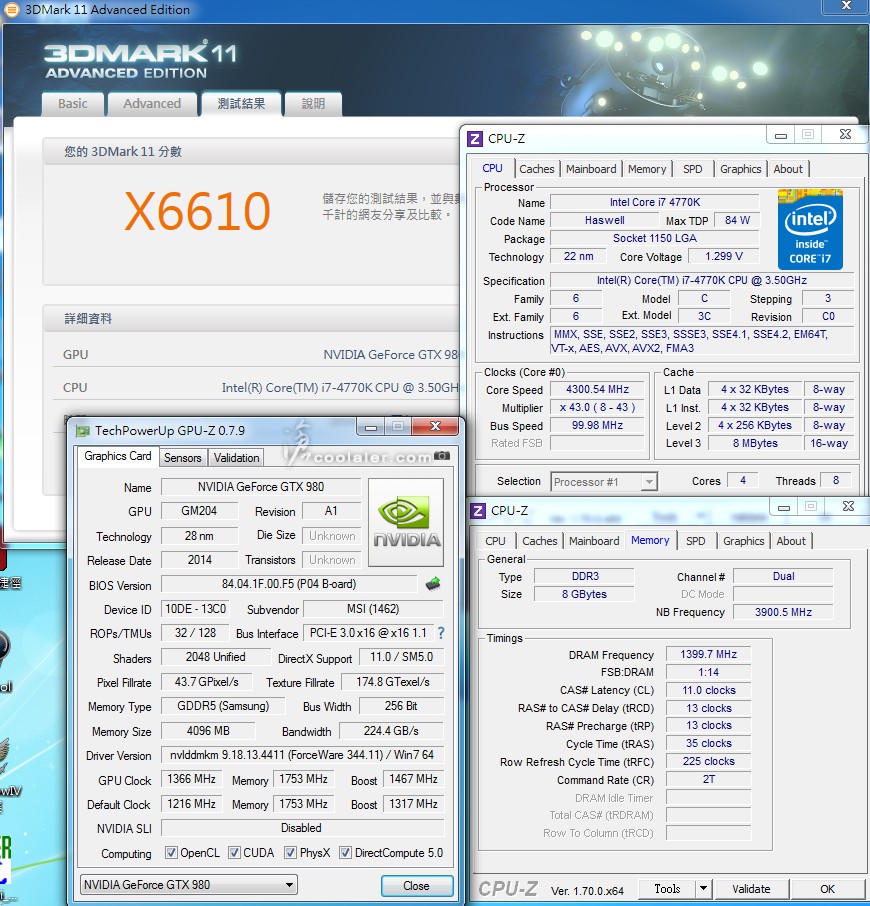Viewport: 870px width, 906px height.
Task: Click the Intel Core i7 logo in CPU-Z
Action: tap(810, 229)
